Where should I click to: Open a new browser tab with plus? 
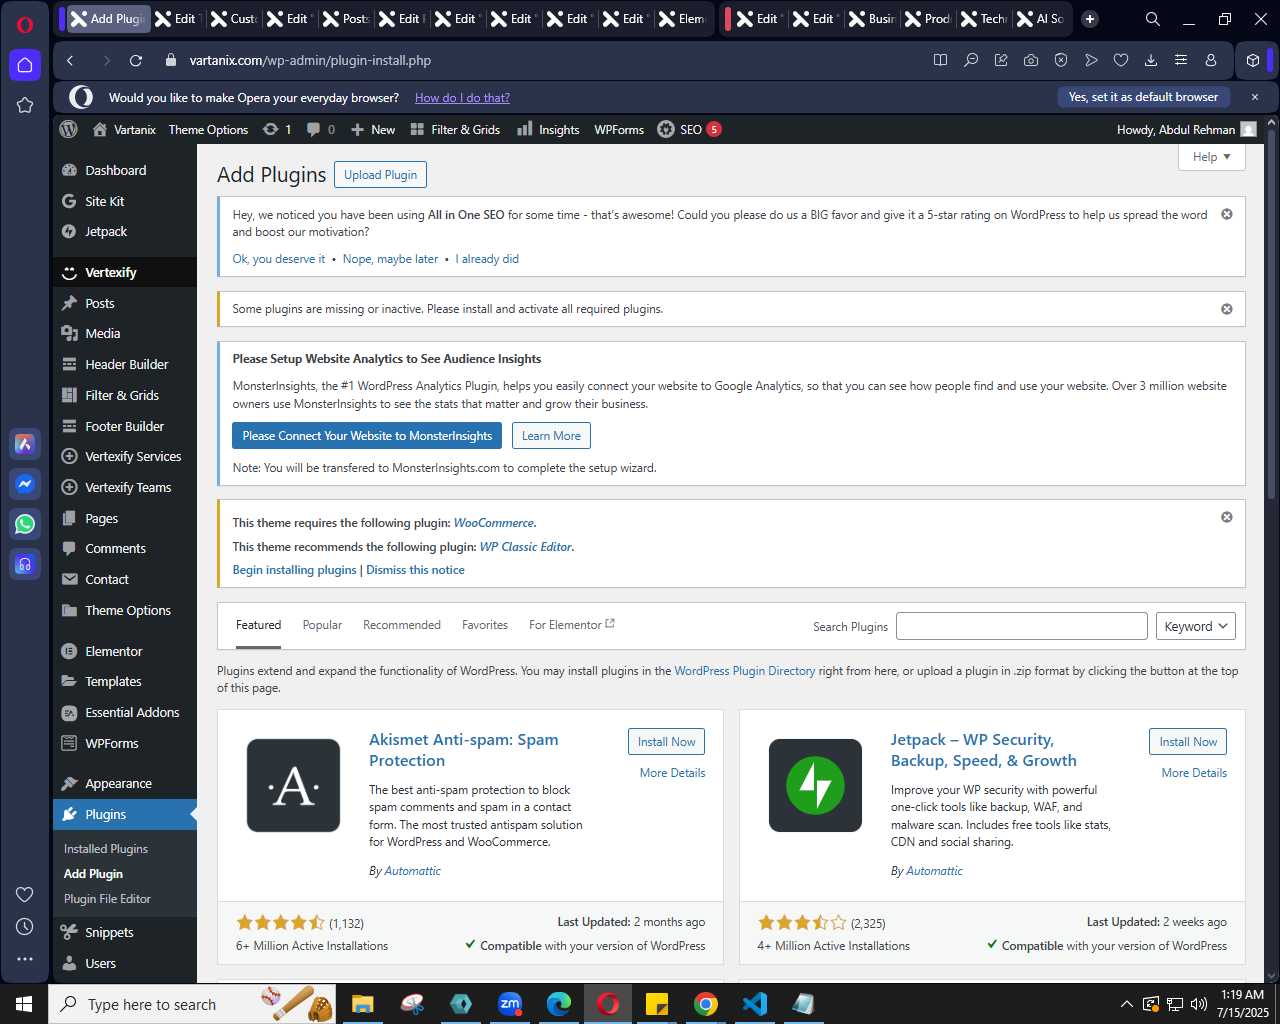point(1090,19)
